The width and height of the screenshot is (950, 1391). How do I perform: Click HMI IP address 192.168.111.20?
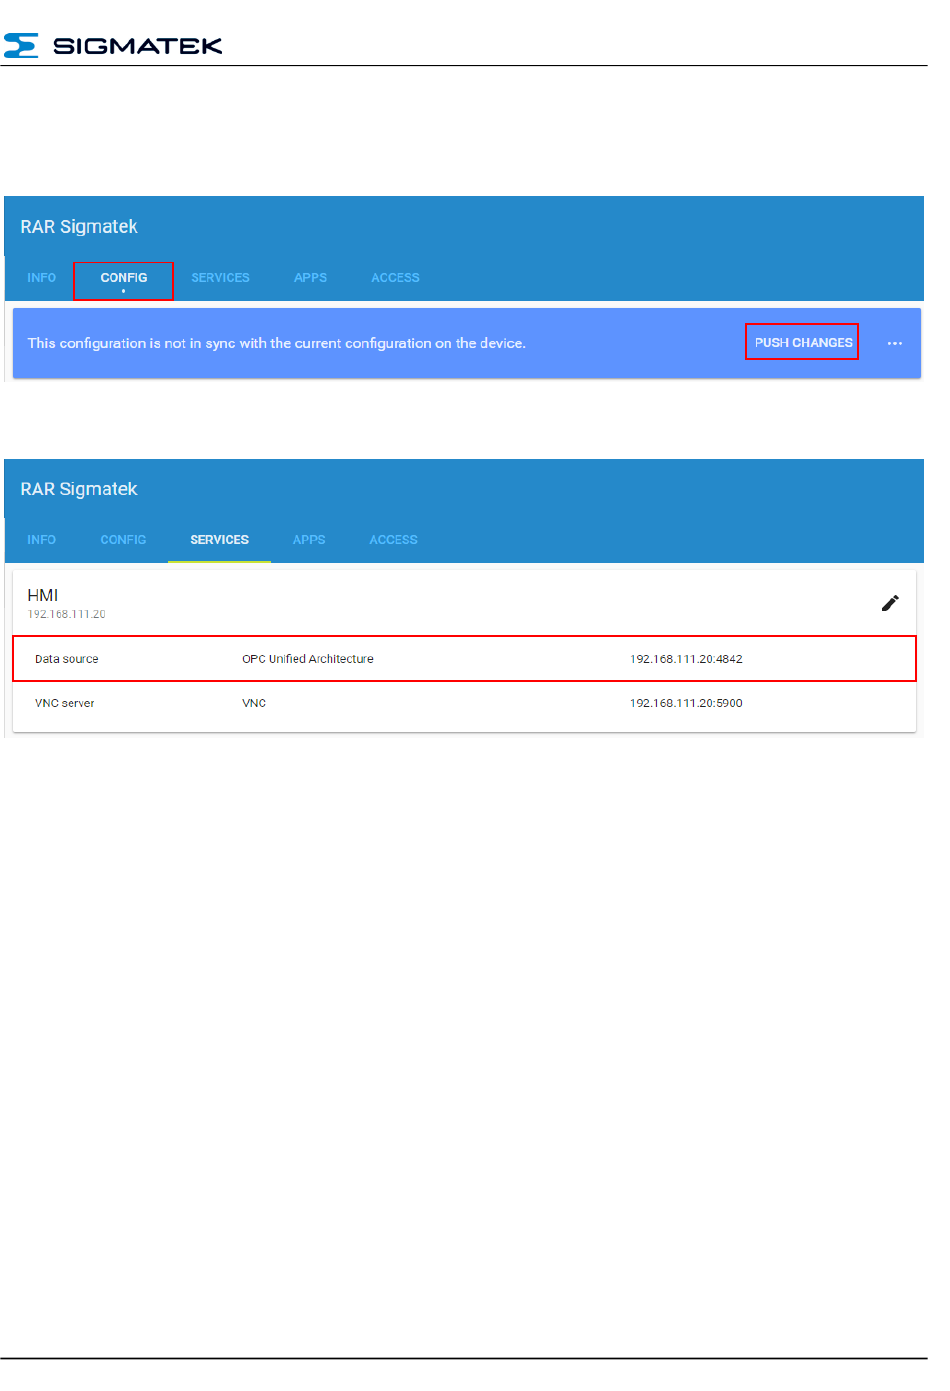click(x=66, y=614)
